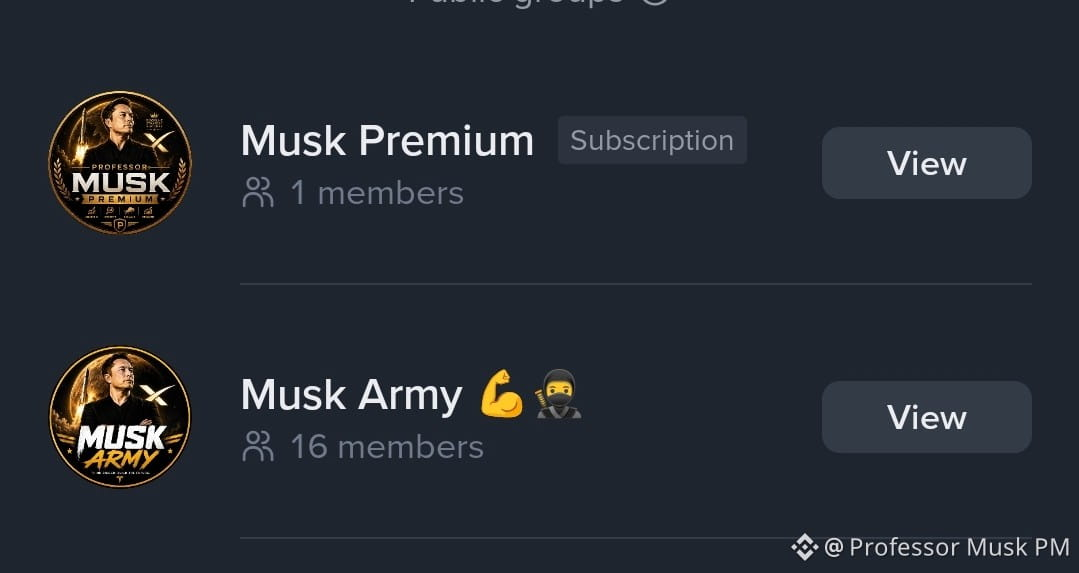
Task: Open the Musk Army group avatar
Action: click(x=120, y=417)
